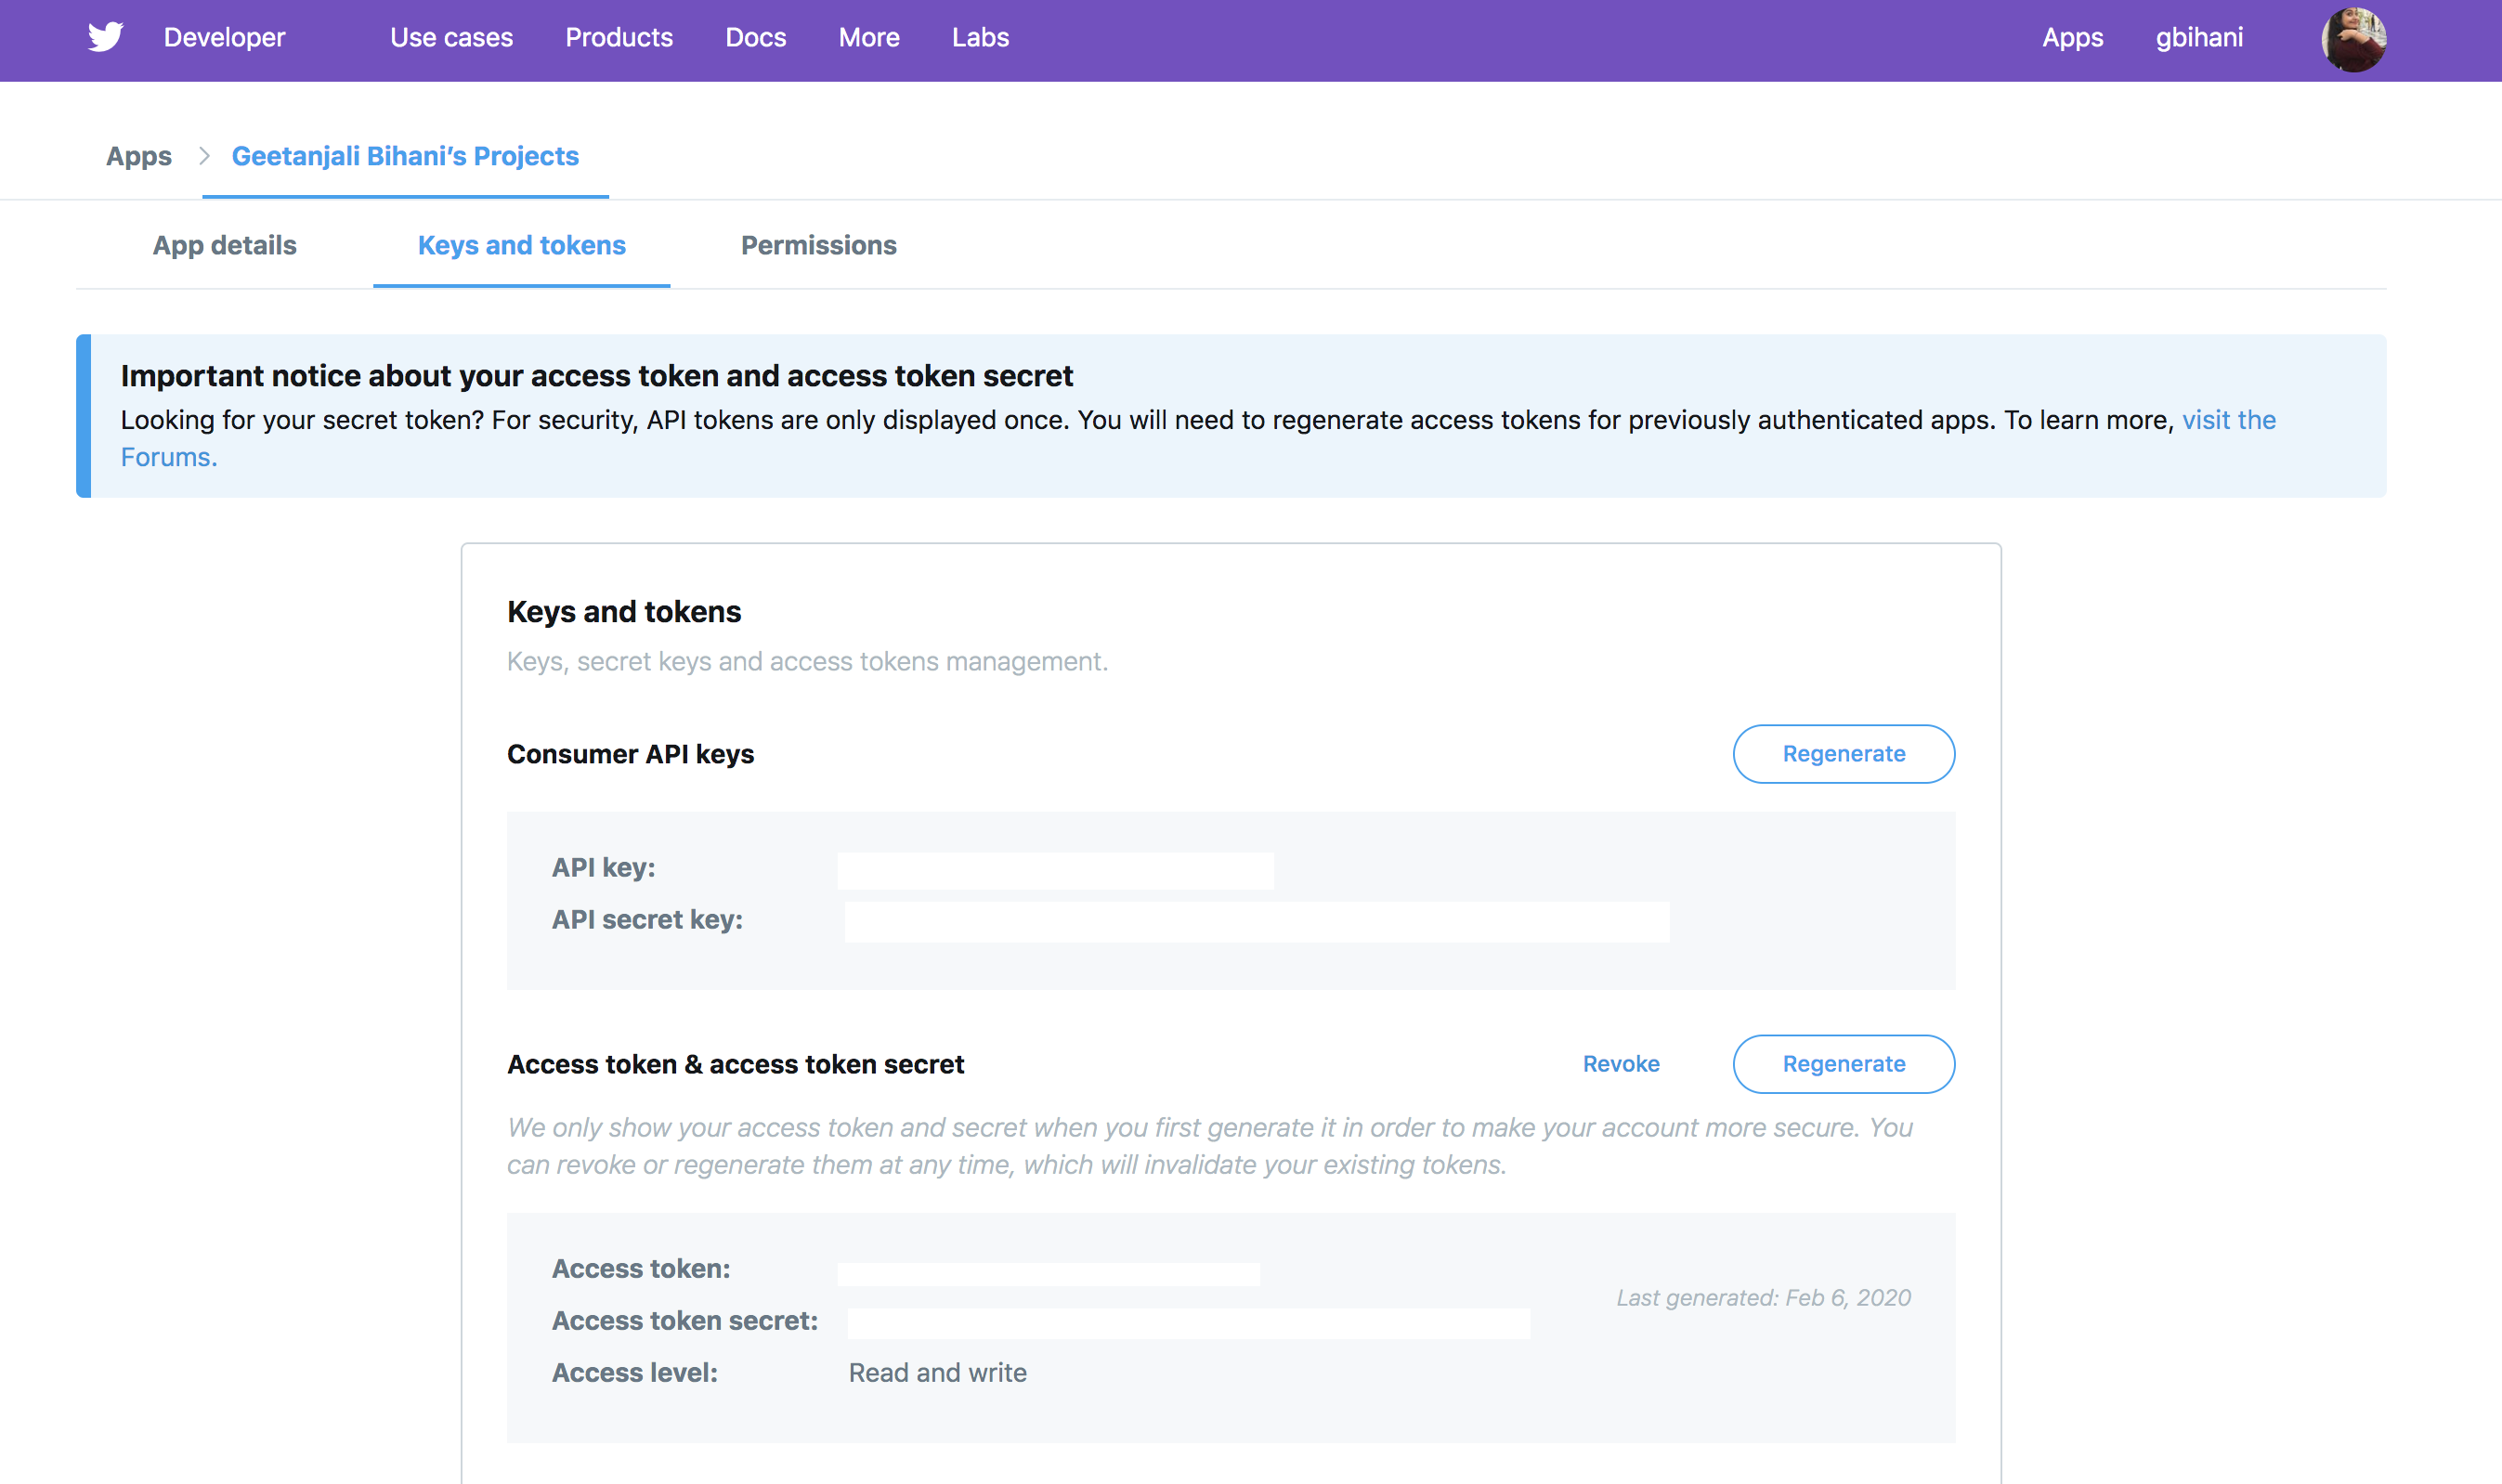Click the redacted API key value

pyautogui.click(x=1055, y=870)
